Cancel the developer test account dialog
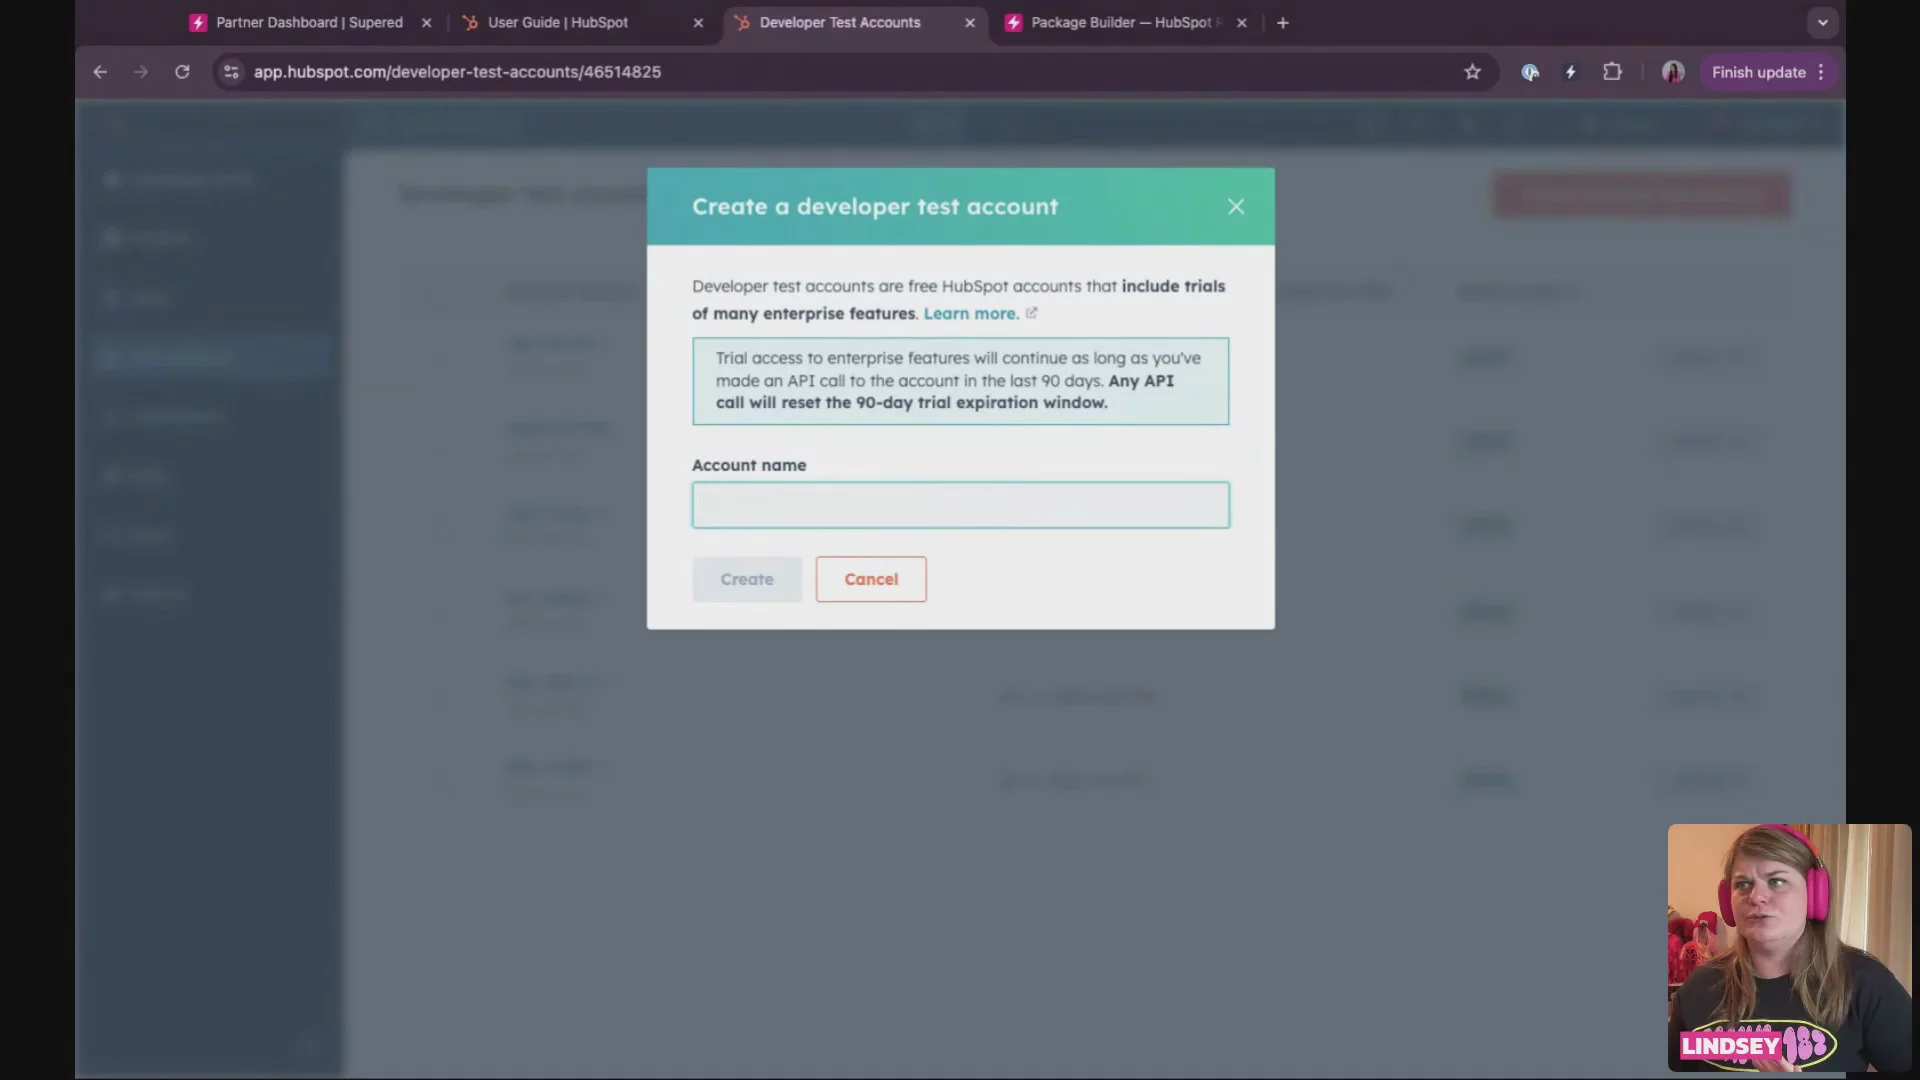 [871, 579]
